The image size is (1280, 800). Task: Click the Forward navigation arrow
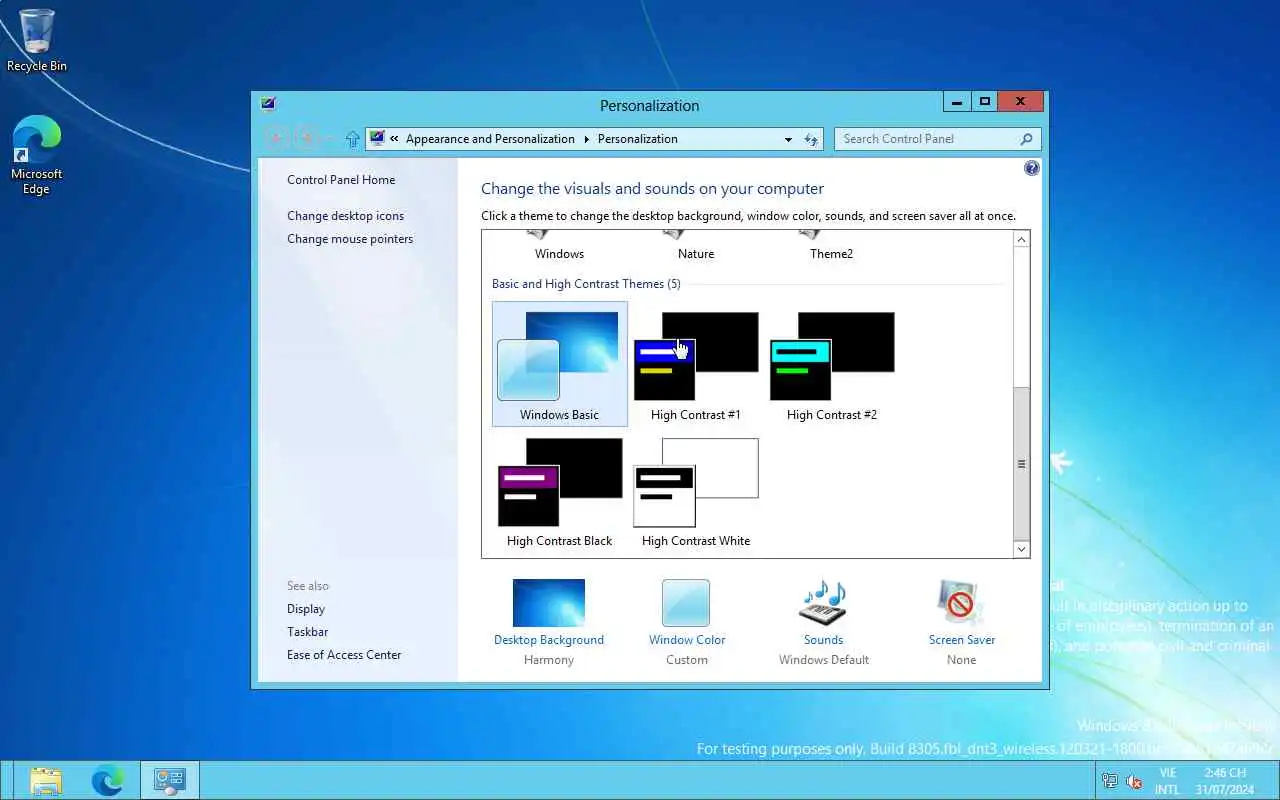[x=308, y=139]
